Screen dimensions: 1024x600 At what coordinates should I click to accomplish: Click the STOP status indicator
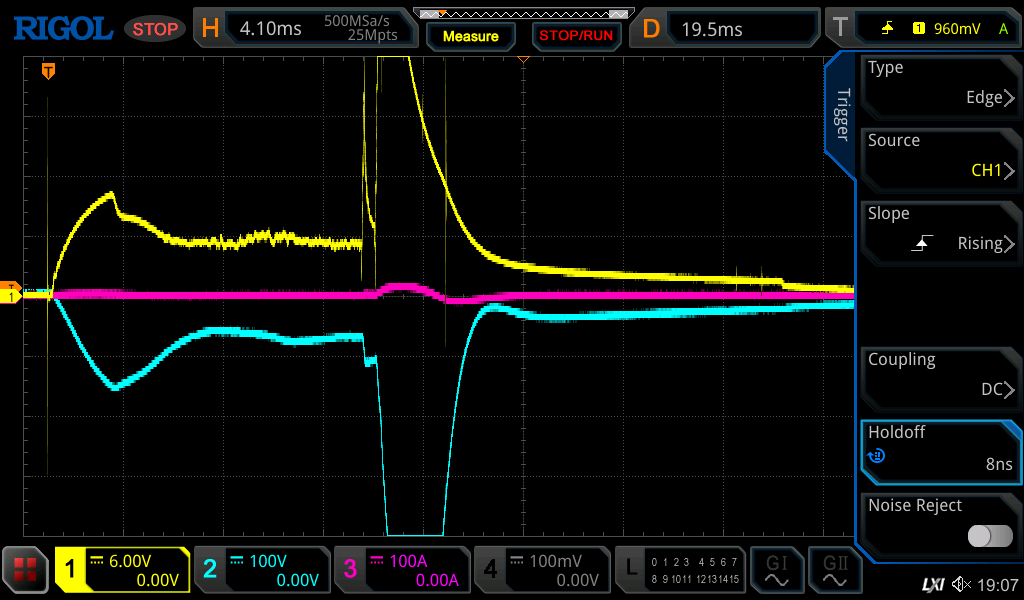(155, 29)
